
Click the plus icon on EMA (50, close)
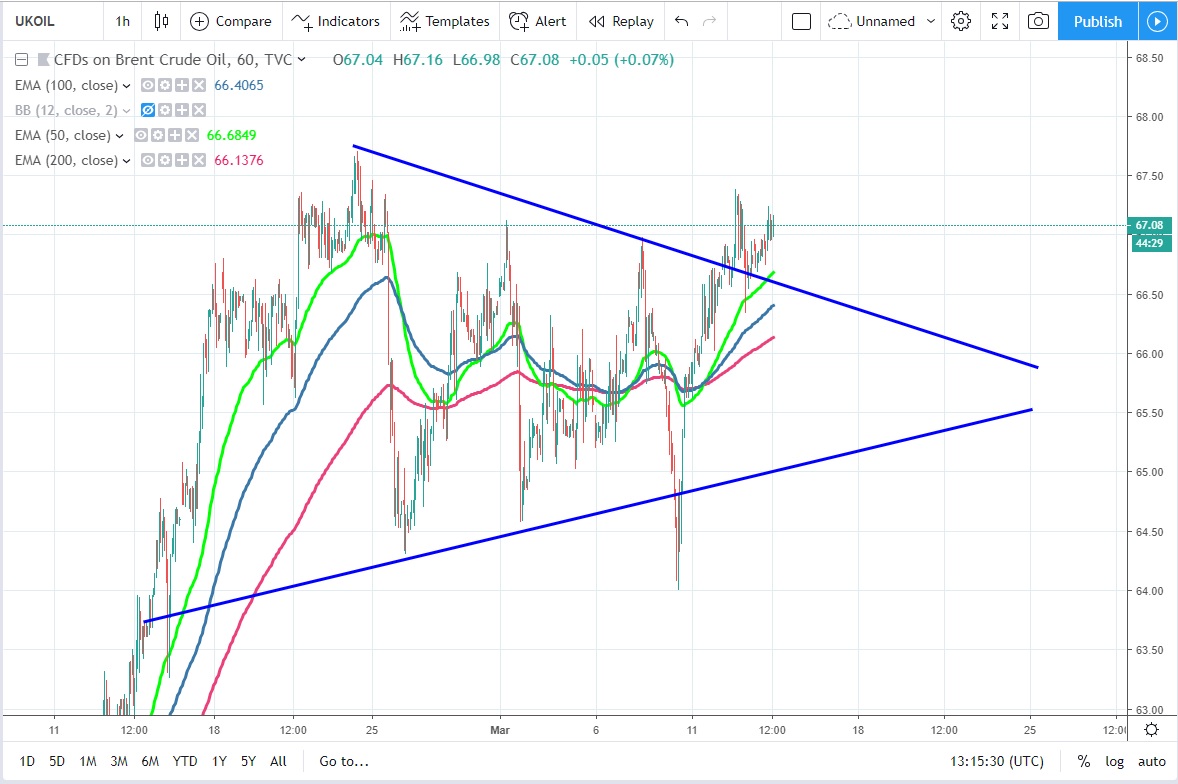(x=174, y=135)
